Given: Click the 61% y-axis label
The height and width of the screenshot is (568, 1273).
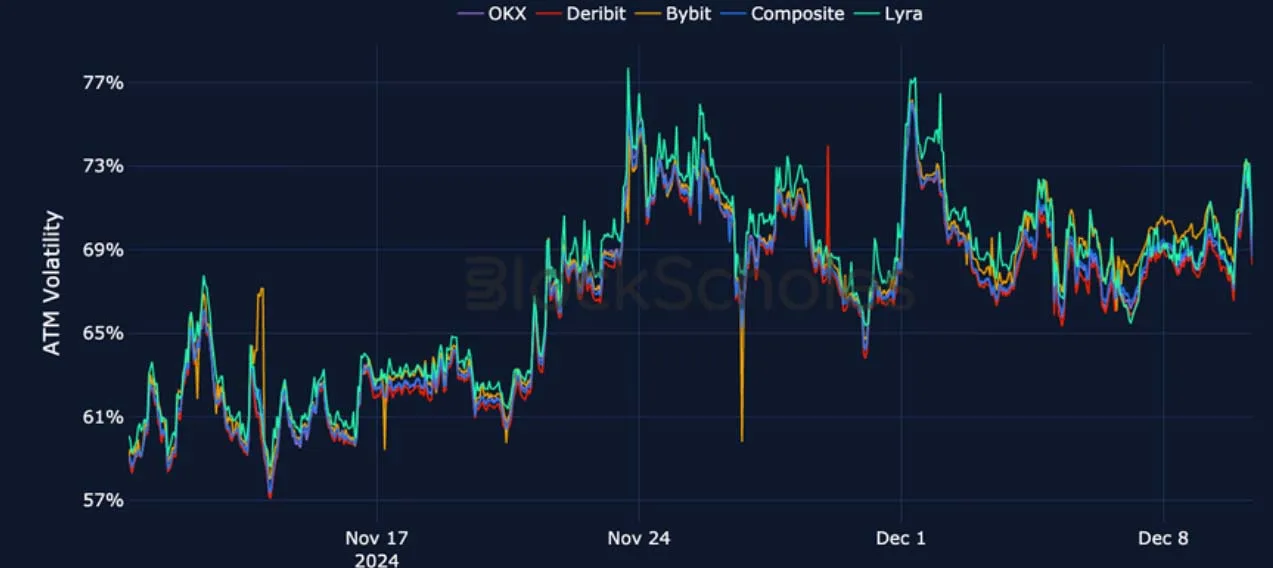Looking at the screenshot, I should (102, 417).
